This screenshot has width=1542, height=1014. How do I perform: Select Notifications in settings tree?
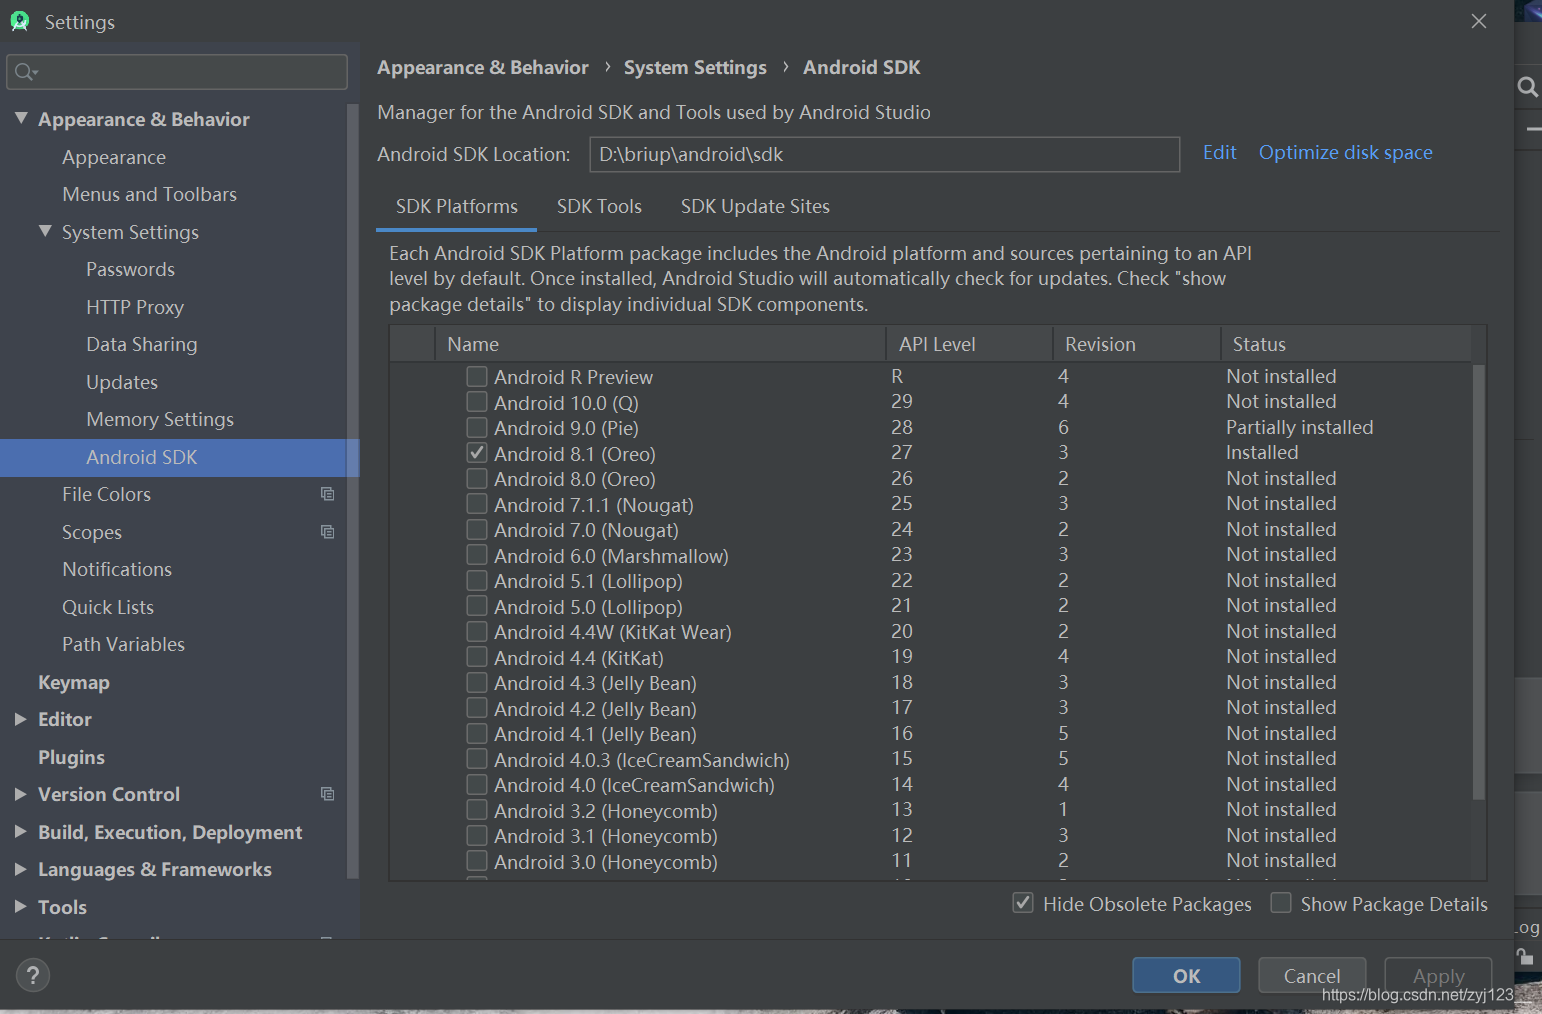117,569
